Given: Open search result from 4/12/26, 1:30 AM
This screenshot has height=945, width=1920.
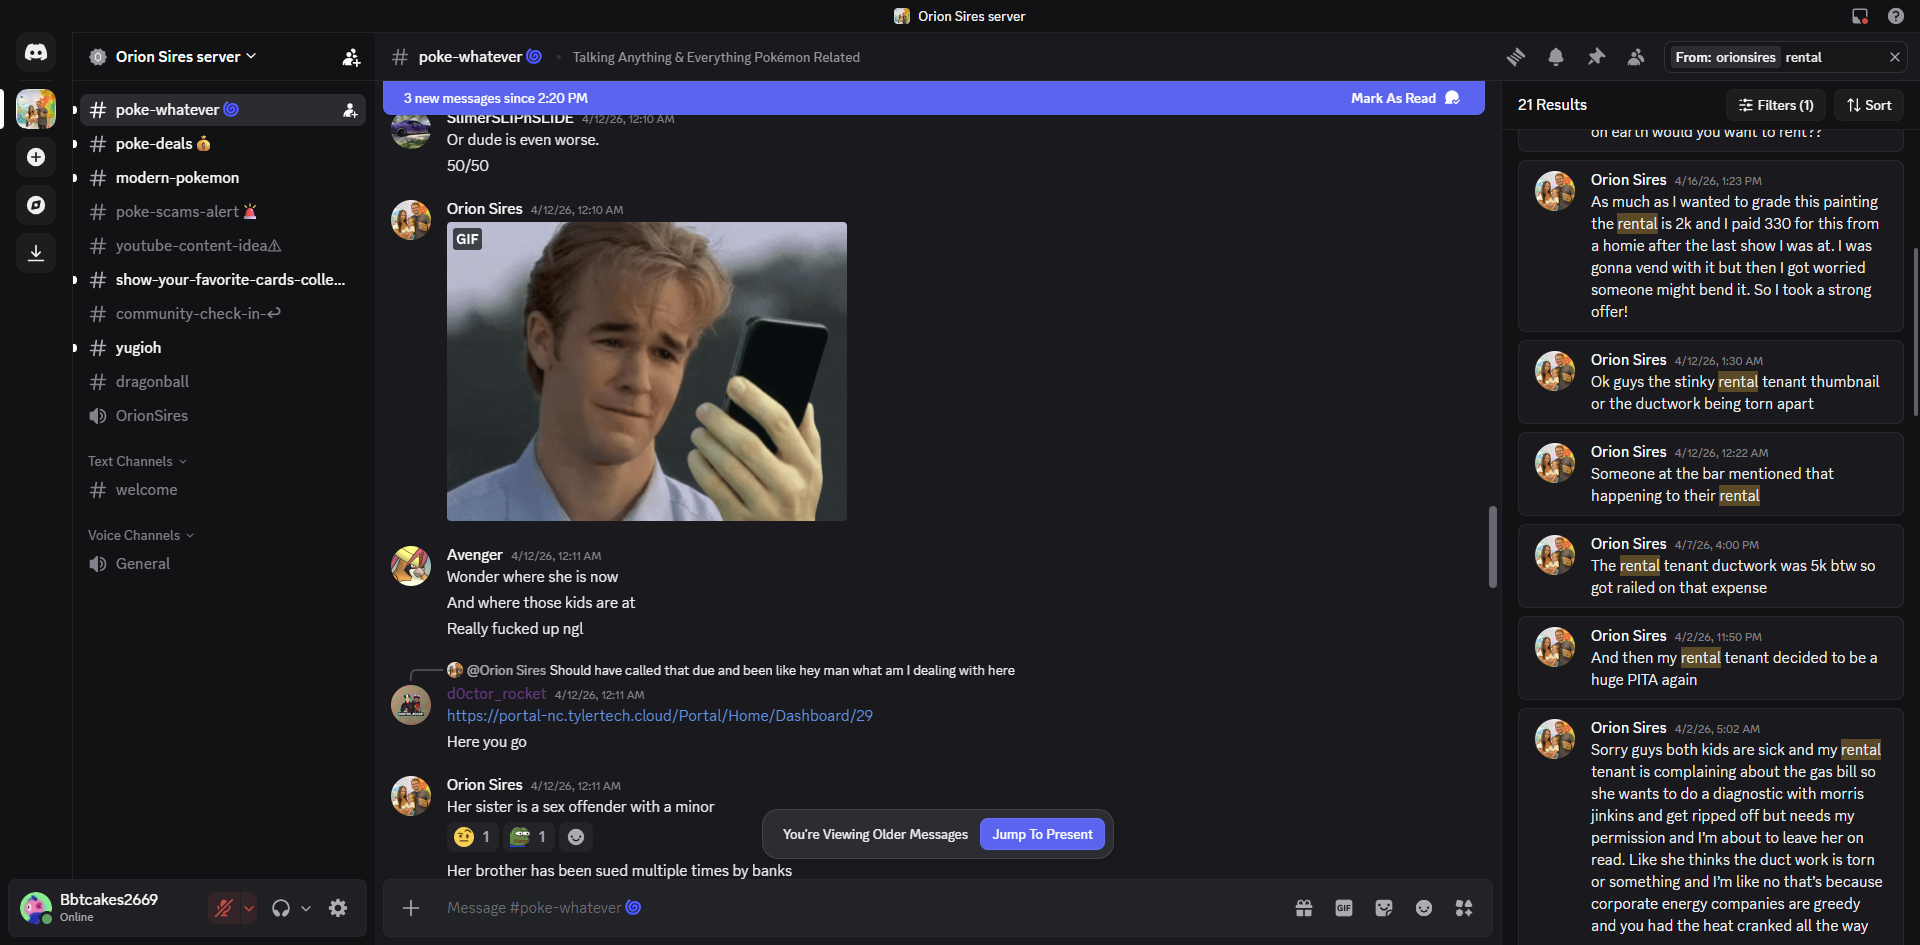Looking at the screenshot, I should (x=1710, y=382).
